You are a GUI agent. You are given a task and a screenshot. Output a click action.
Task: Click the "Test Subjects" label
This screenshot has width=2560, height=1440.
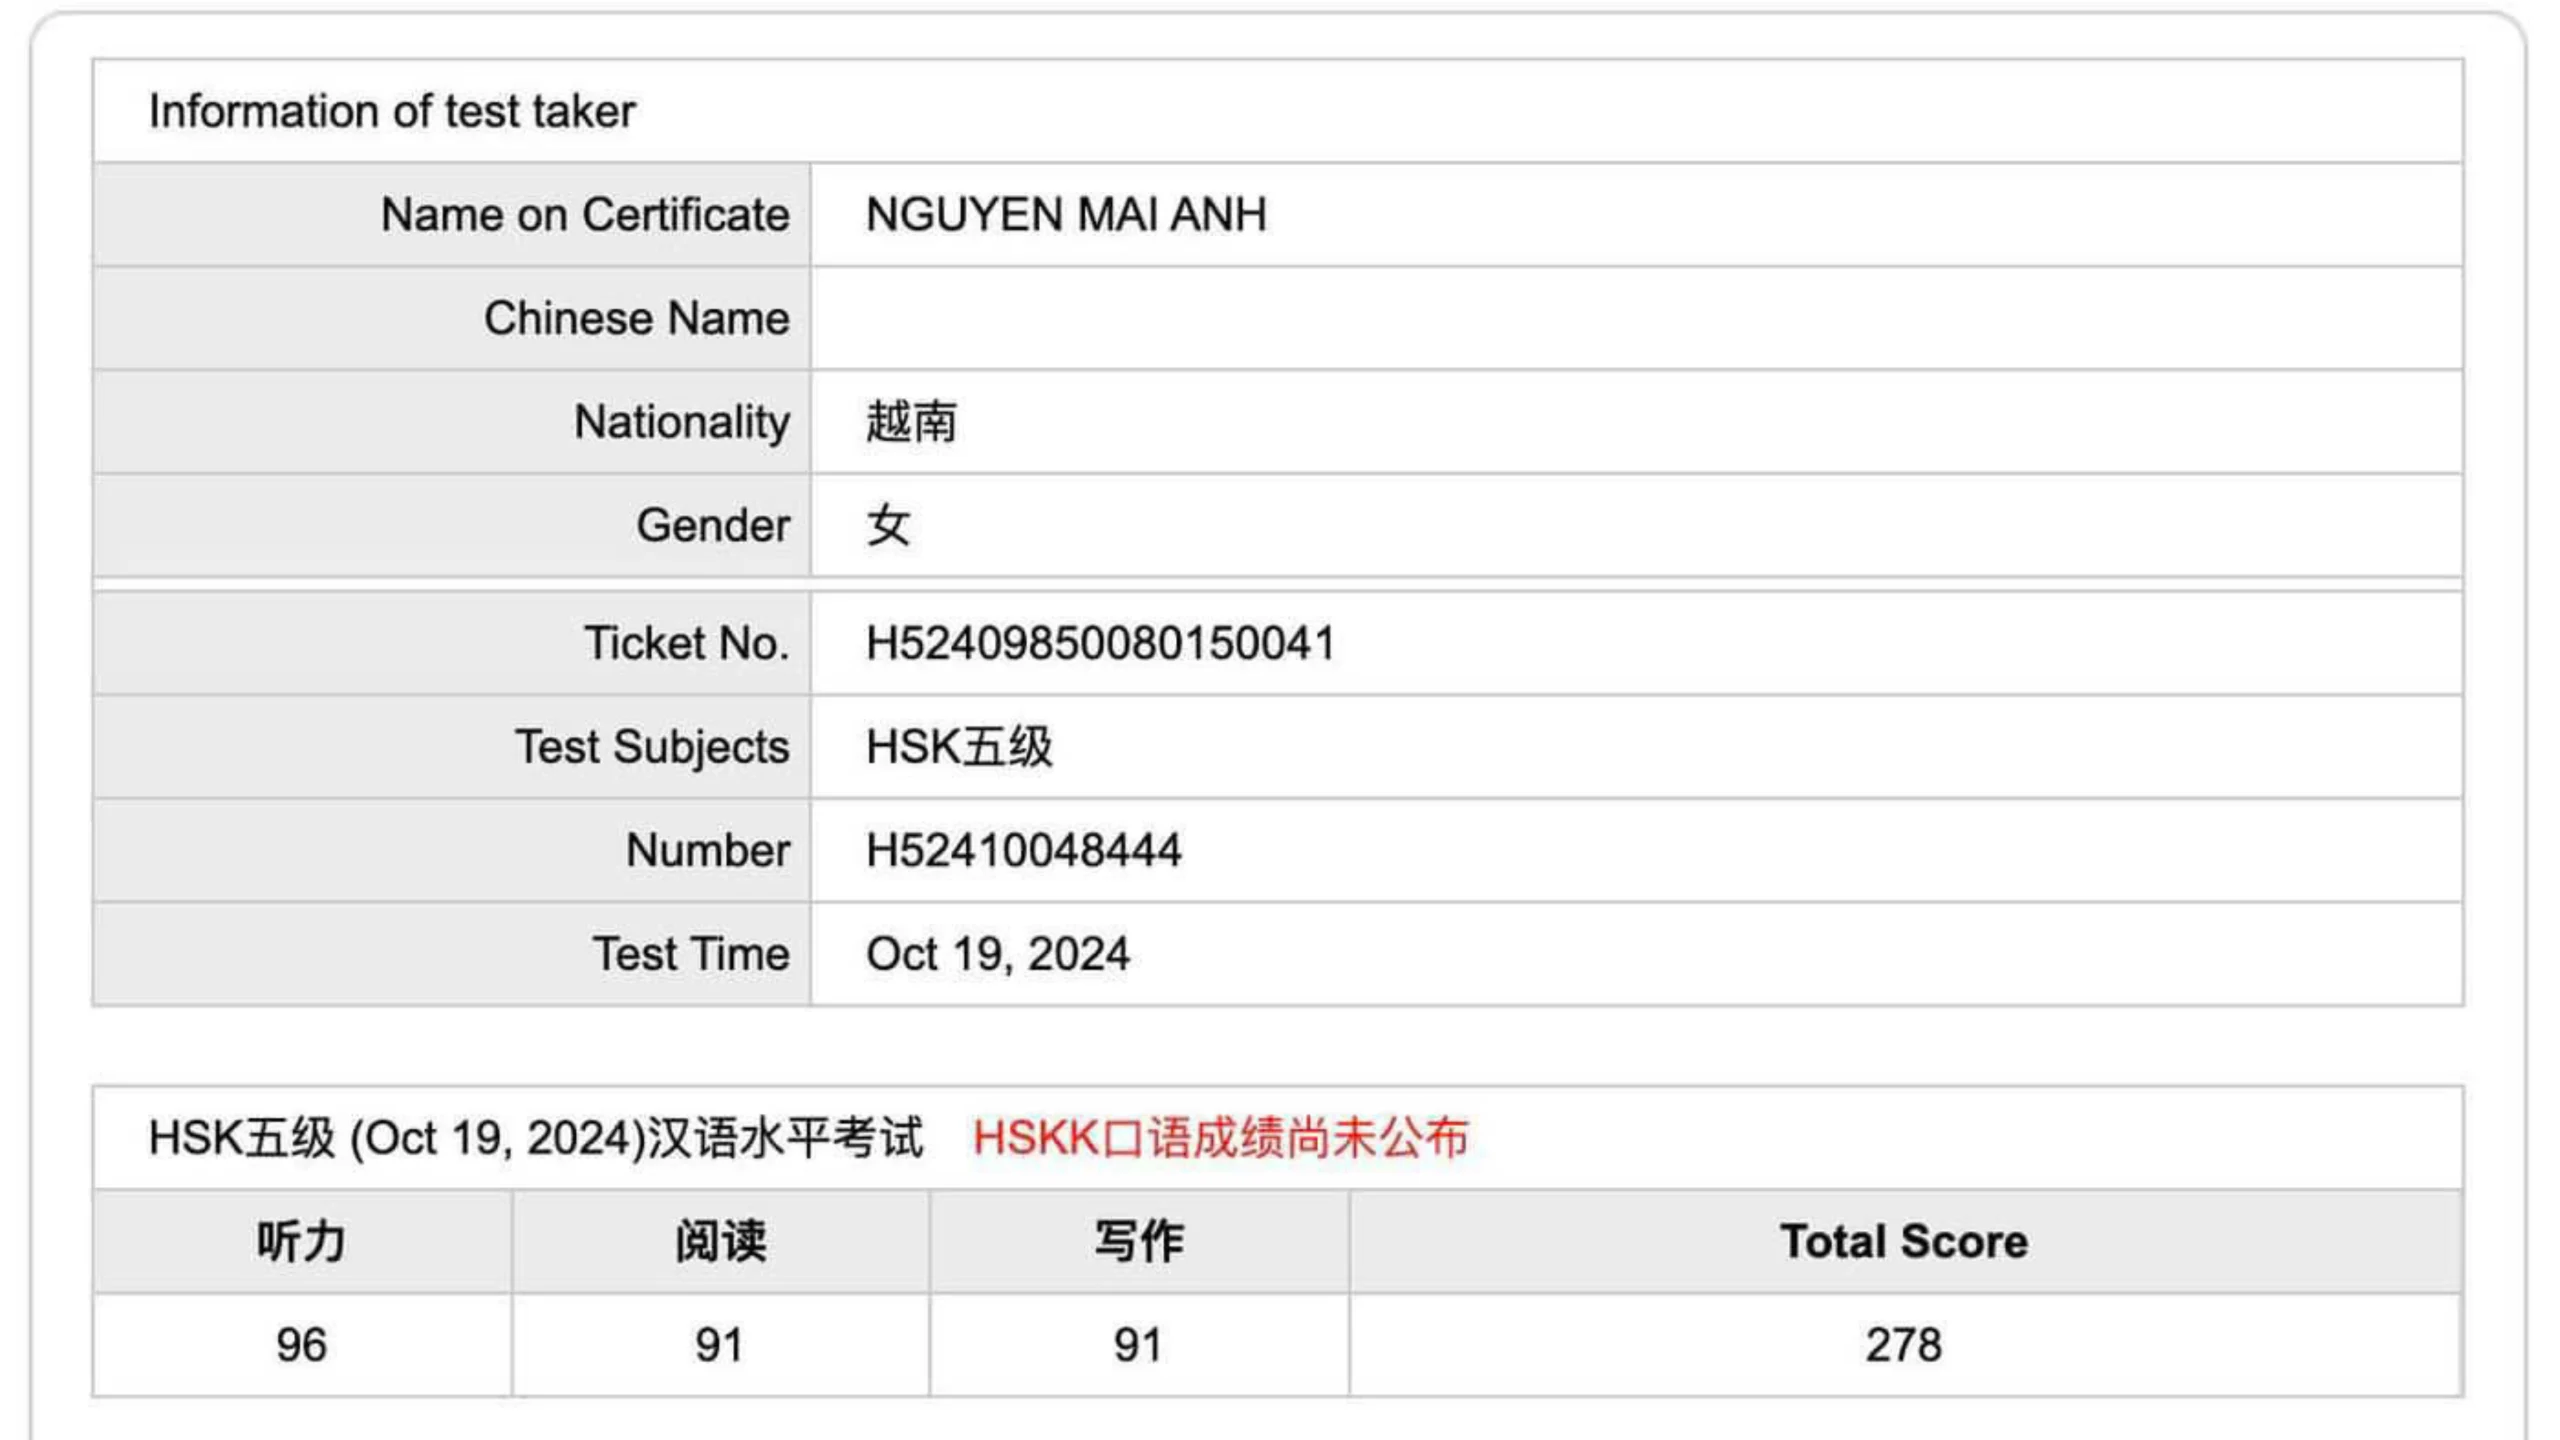(x=652, y=747)
